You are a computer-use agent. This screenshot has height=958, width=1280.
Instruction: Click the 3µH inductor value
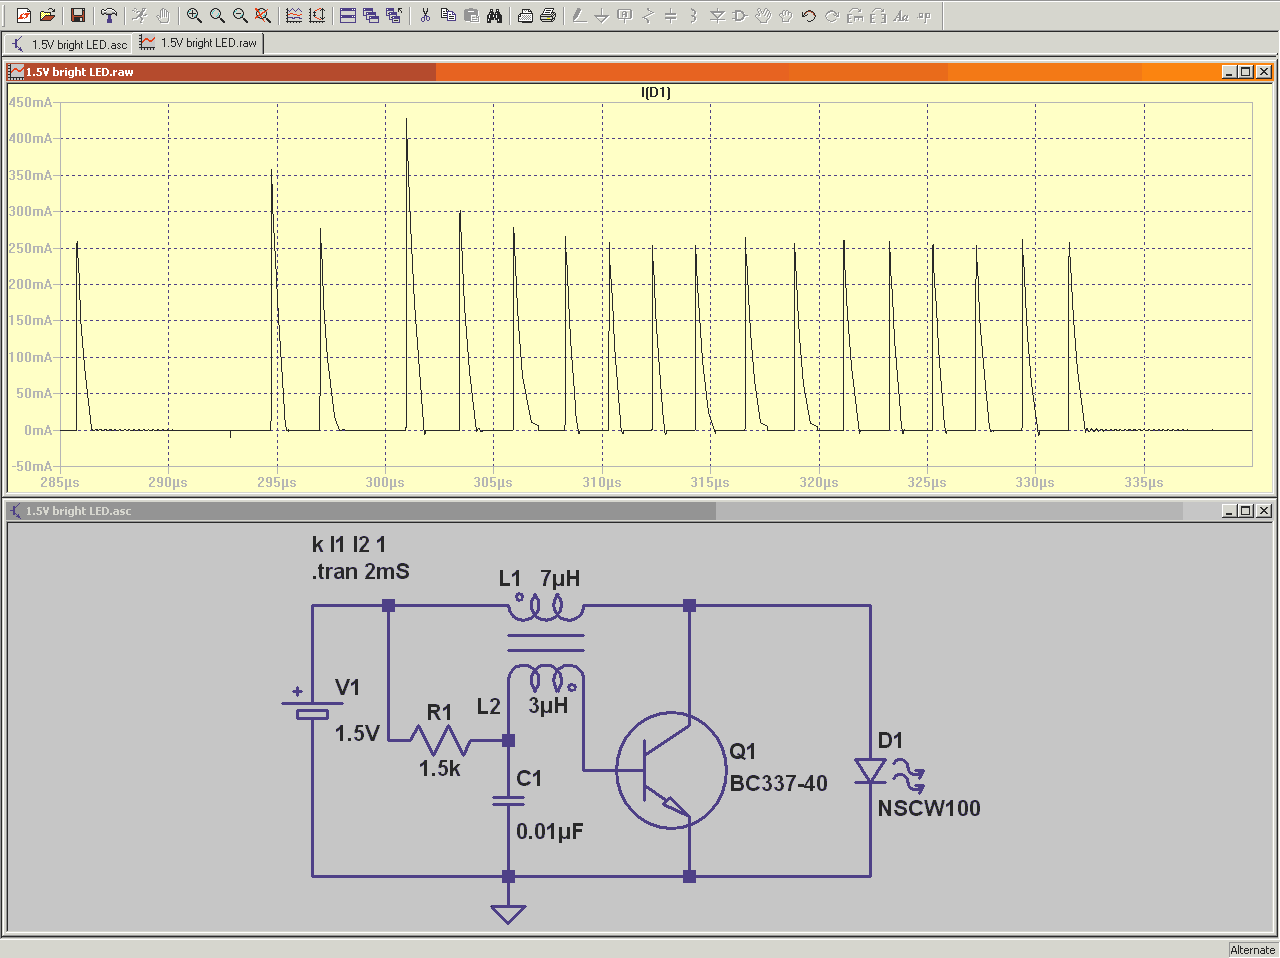[x=548, y=706]
